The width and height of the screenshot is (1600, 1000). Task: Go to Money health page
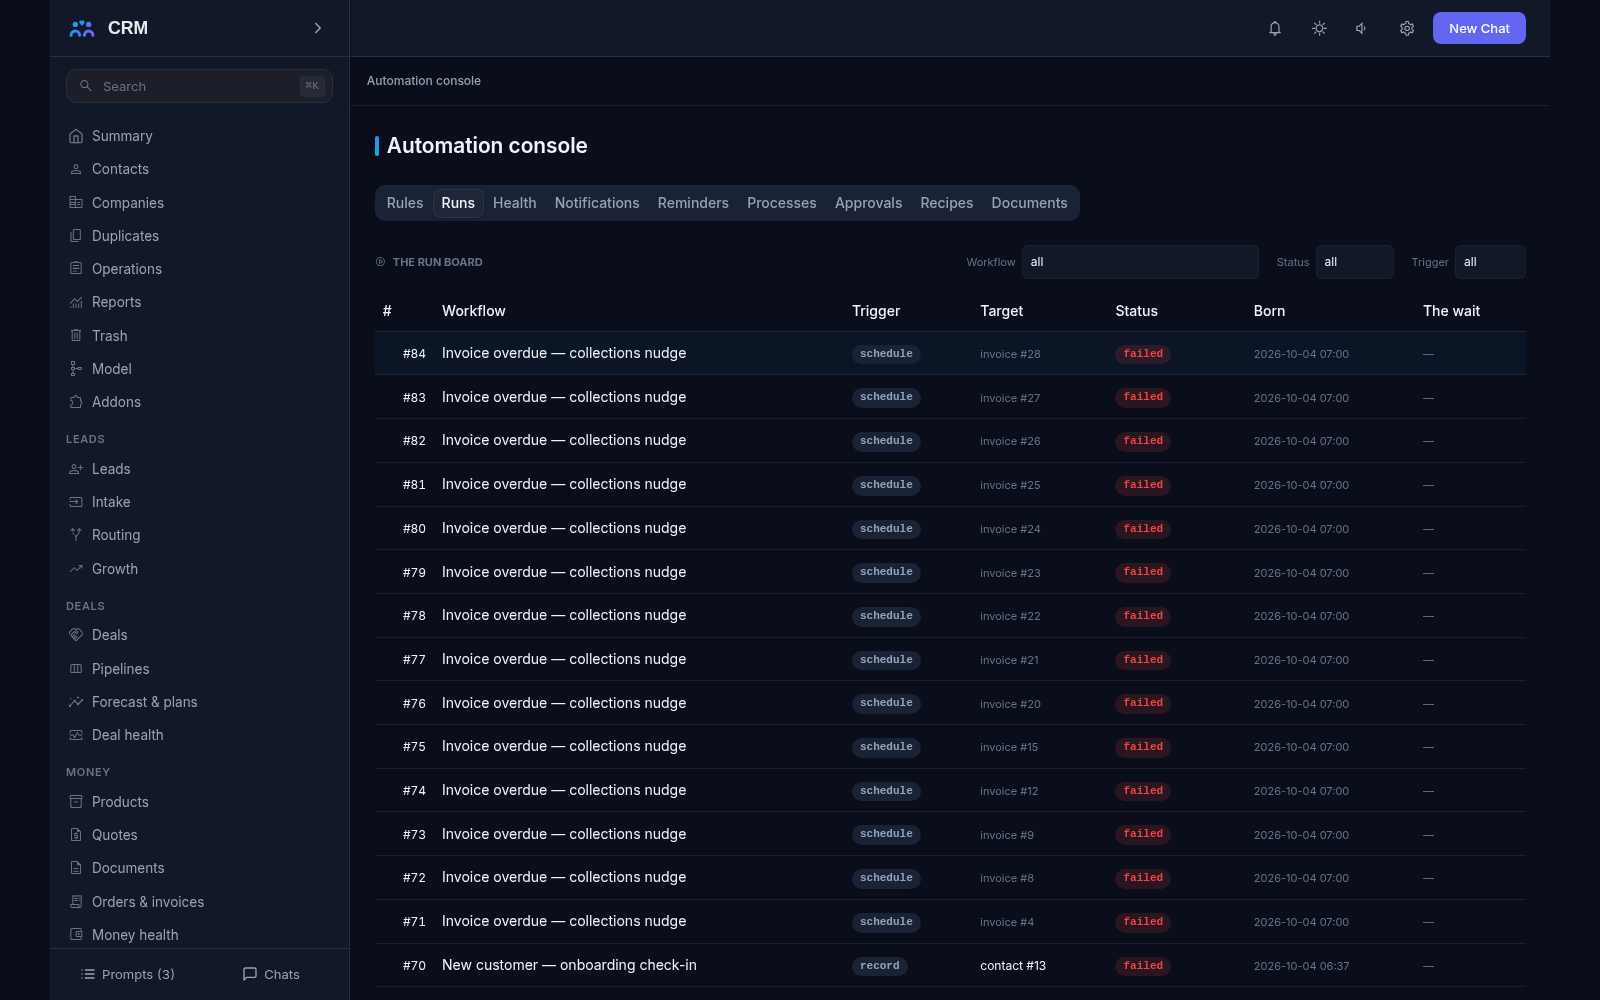(135, 935)
